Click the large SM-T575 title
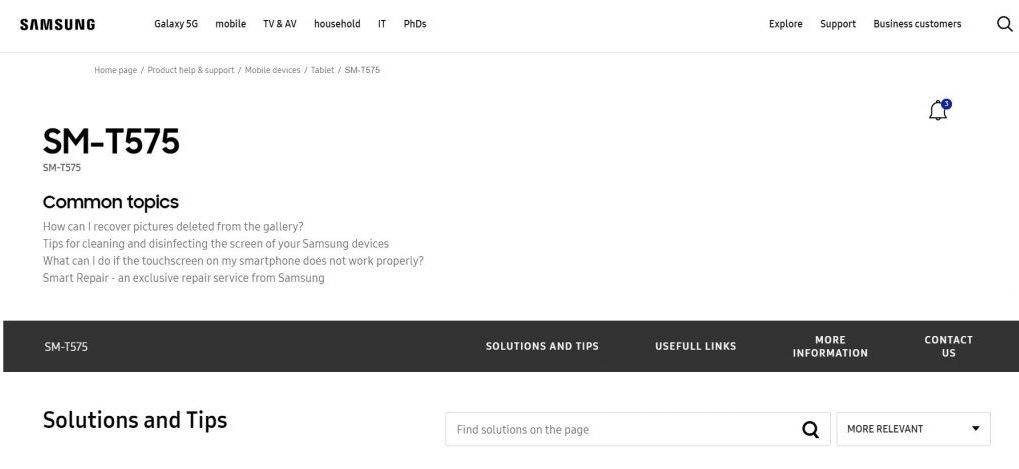The width and height of the screenshot is (1019, 469). click(111, 141)
